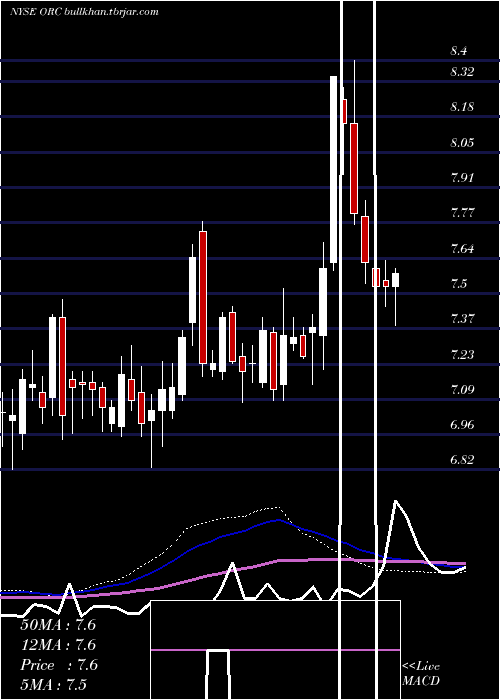Click the 6.96 price axis label
The height and width of the screenshot is (700, 500).
pos(462,425)
